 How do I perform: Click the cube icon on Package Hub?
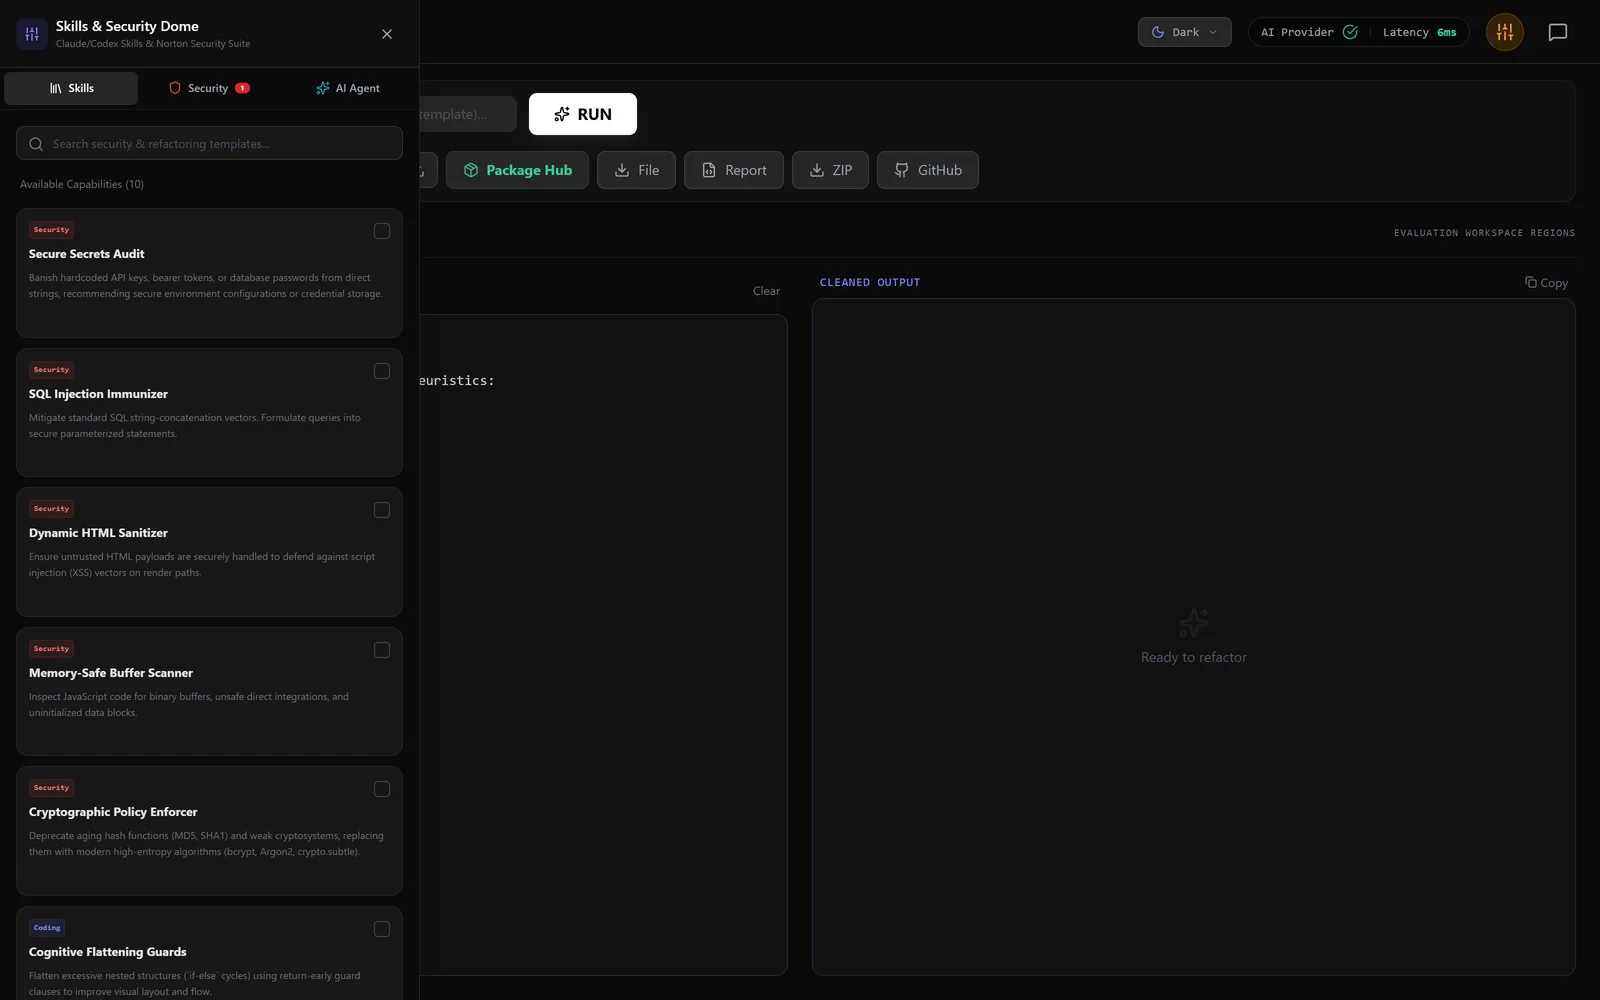point(471,170)
